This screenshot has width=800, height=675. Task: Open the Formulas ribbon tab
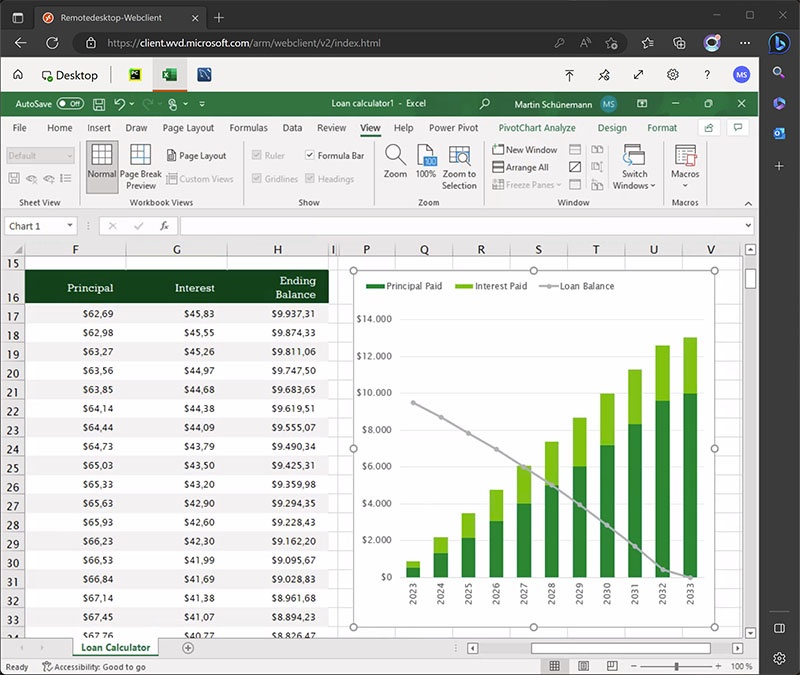[x=248, y=128]
